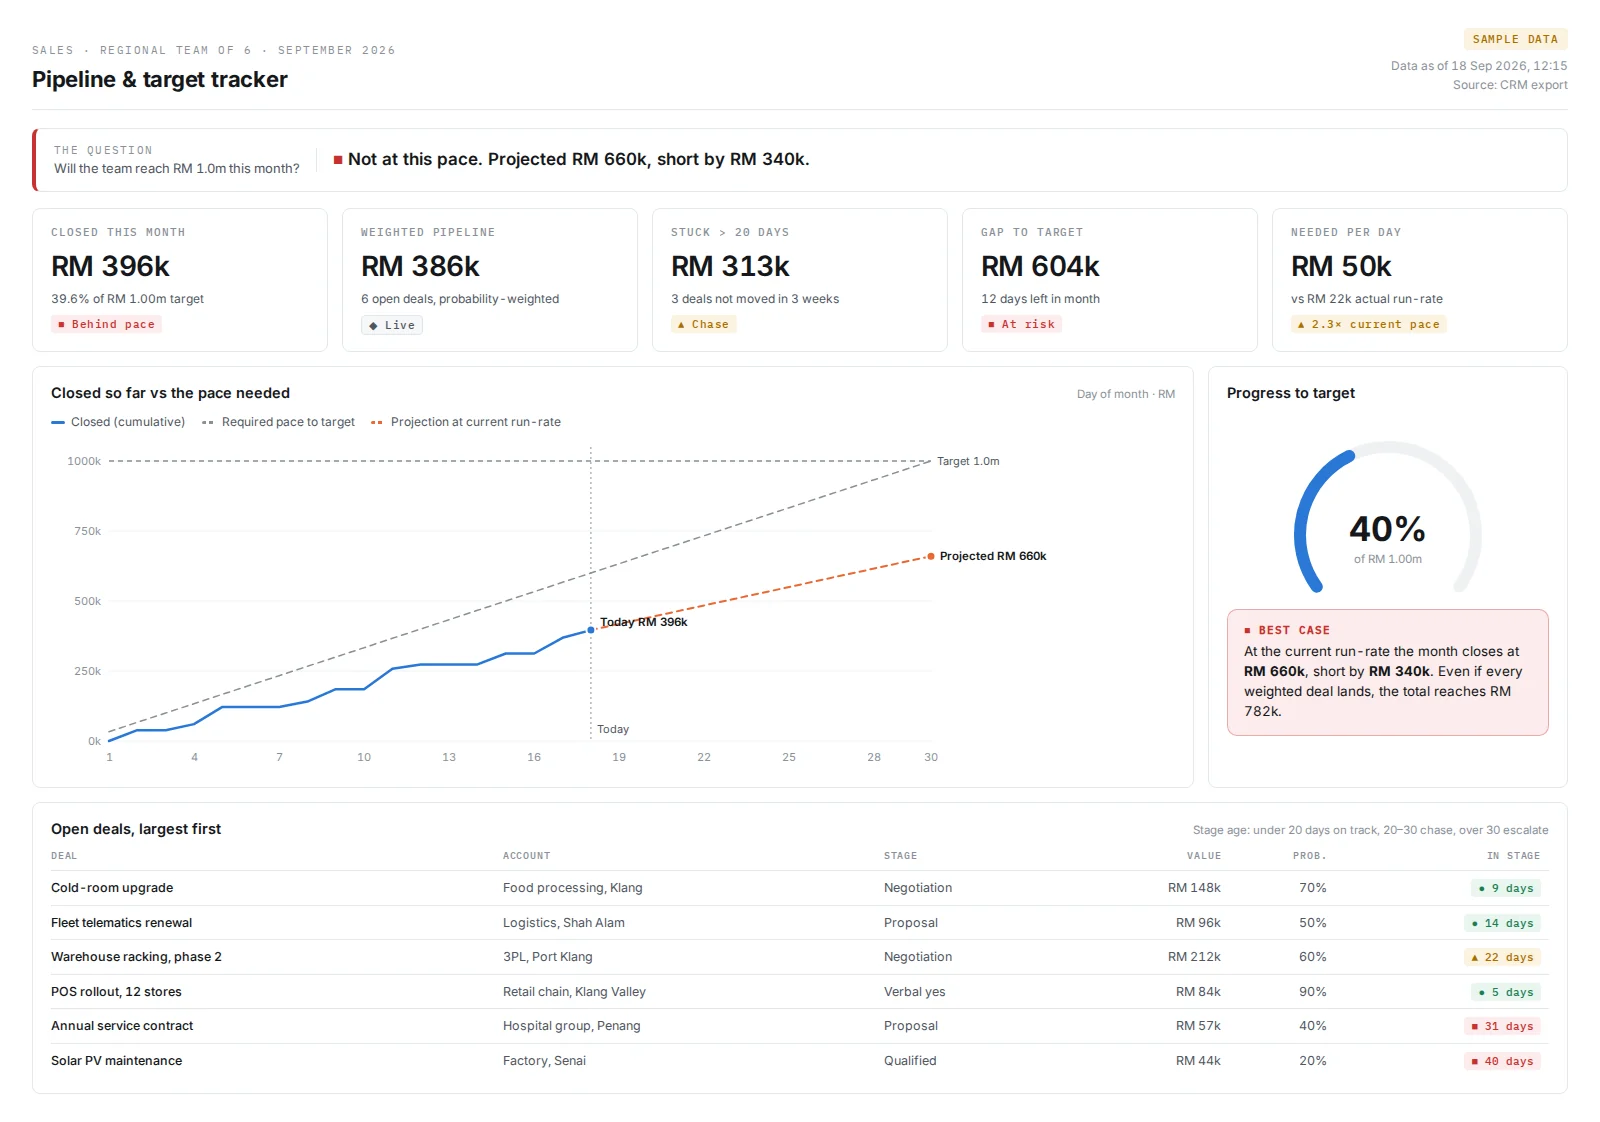This screenshot has width=1600, height=1122.
Task: Open the "POS rollout, 12 stores" deal
Action: (x=117, y=992)
